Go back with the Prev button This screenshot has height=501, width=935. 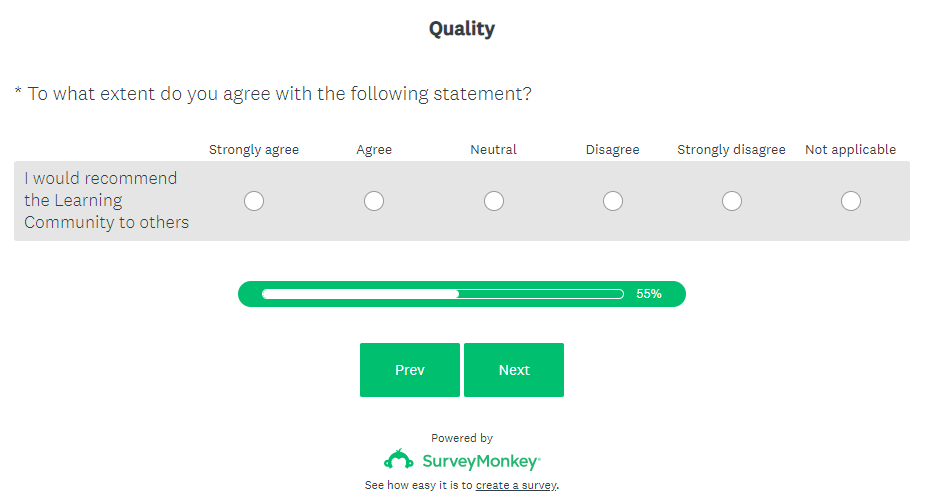tap(410, 370)
